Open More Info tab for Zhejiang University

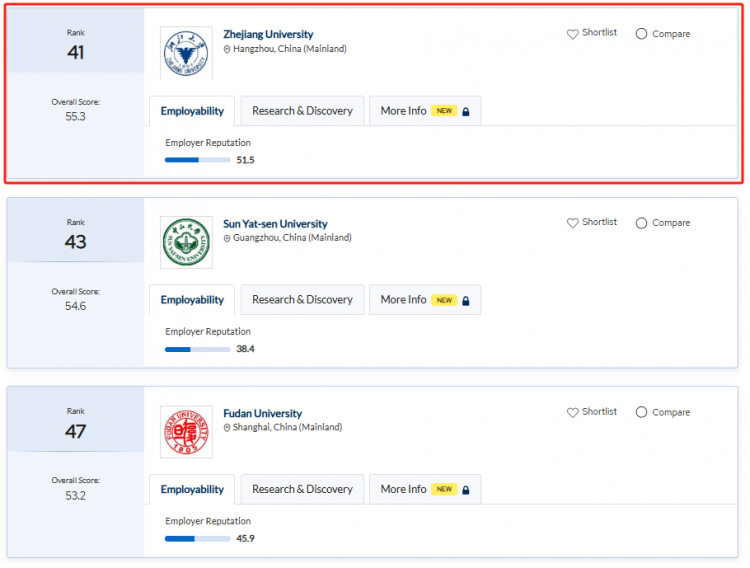425,111
